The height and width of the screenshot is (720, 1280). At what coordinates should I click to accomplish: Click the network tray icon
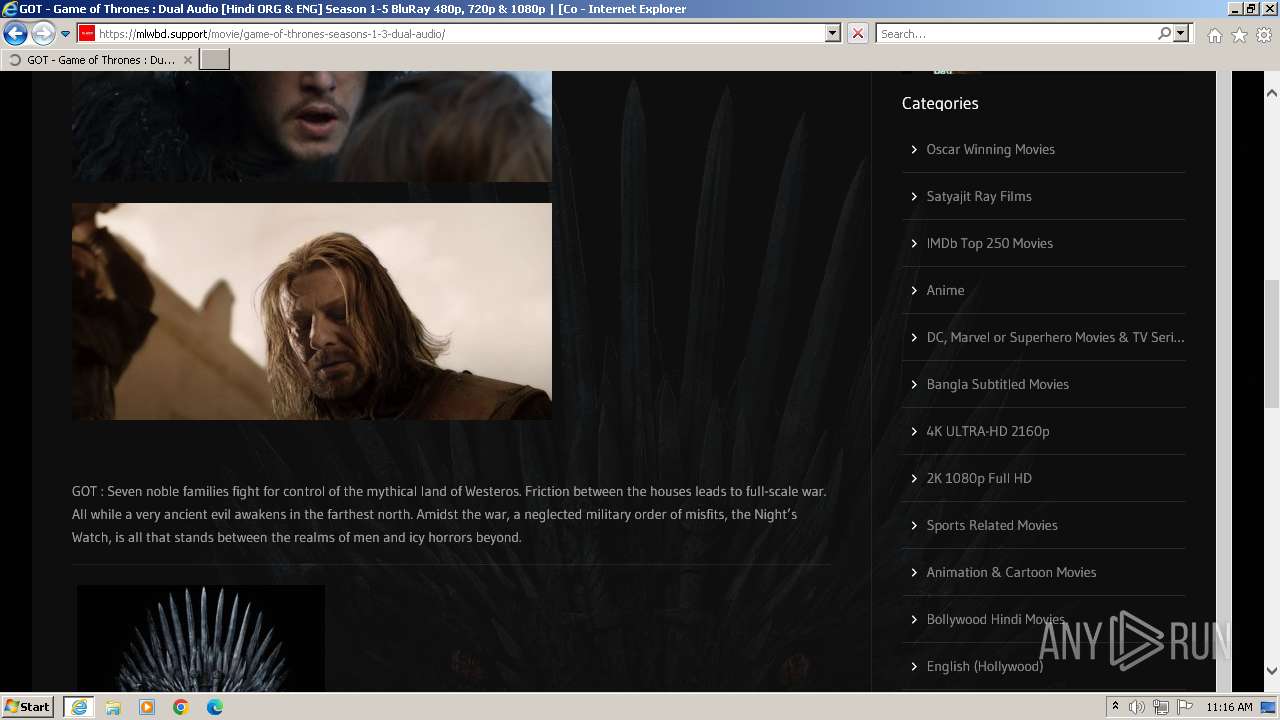coord(1161,707)
